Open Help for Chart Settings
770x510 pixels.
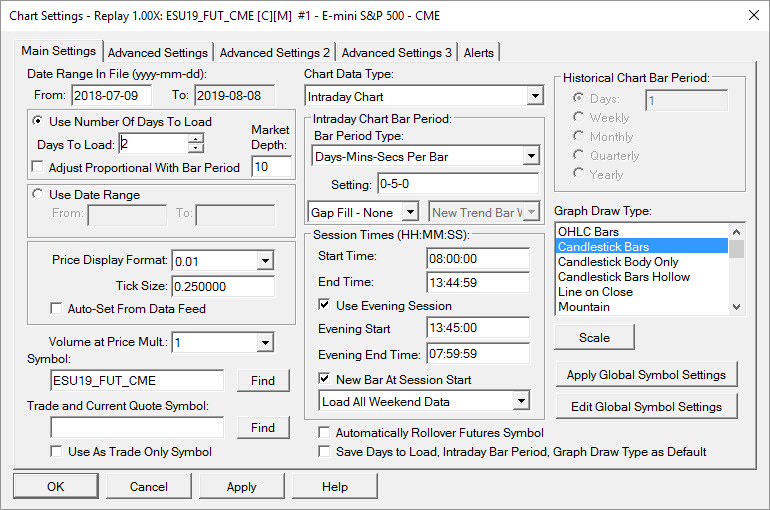coord(335,486)
